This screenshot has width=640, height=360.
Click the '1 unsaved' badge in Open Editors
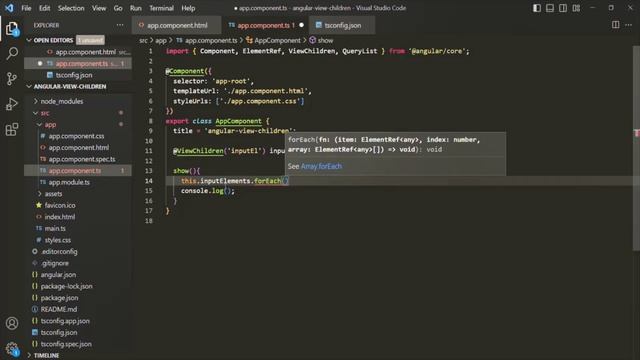90,40
